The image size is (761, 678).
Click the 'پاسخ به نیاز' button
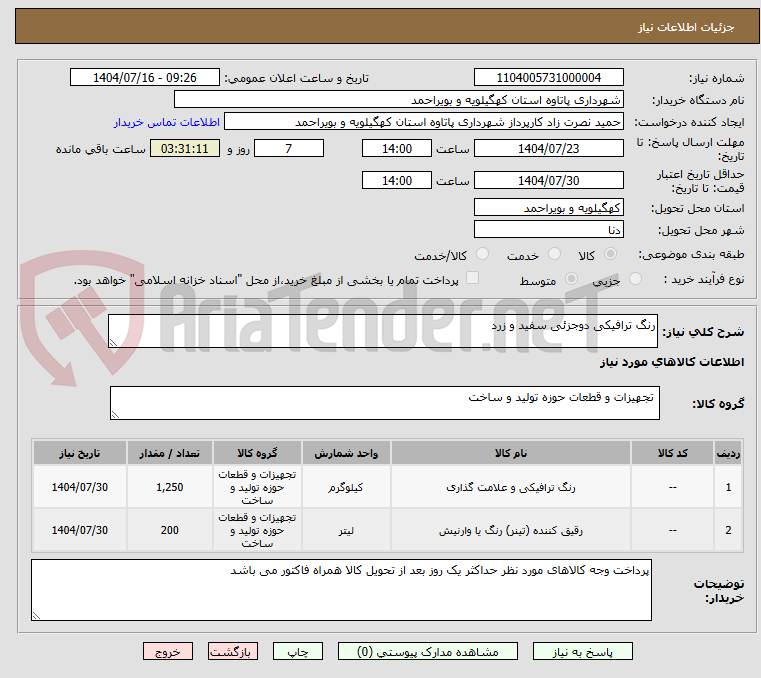[x=582, y=651]
